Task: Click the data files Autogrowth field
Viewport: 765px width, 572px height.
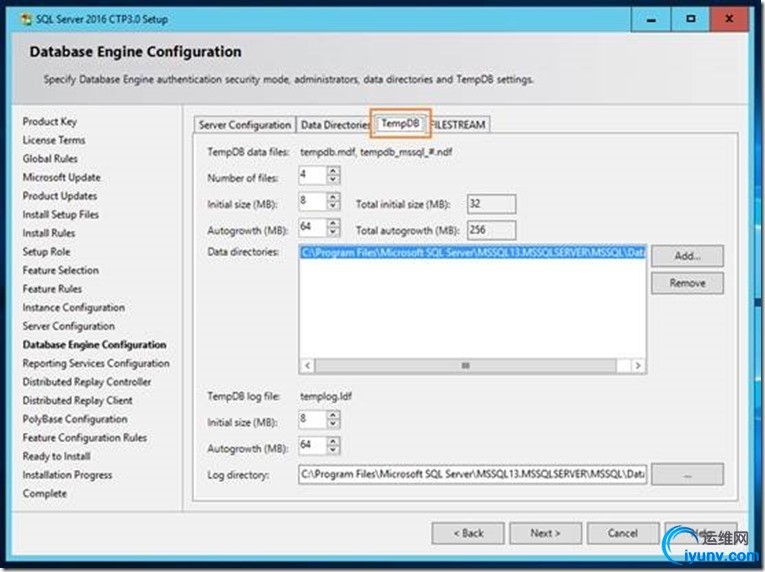Action: coord(313,227)
